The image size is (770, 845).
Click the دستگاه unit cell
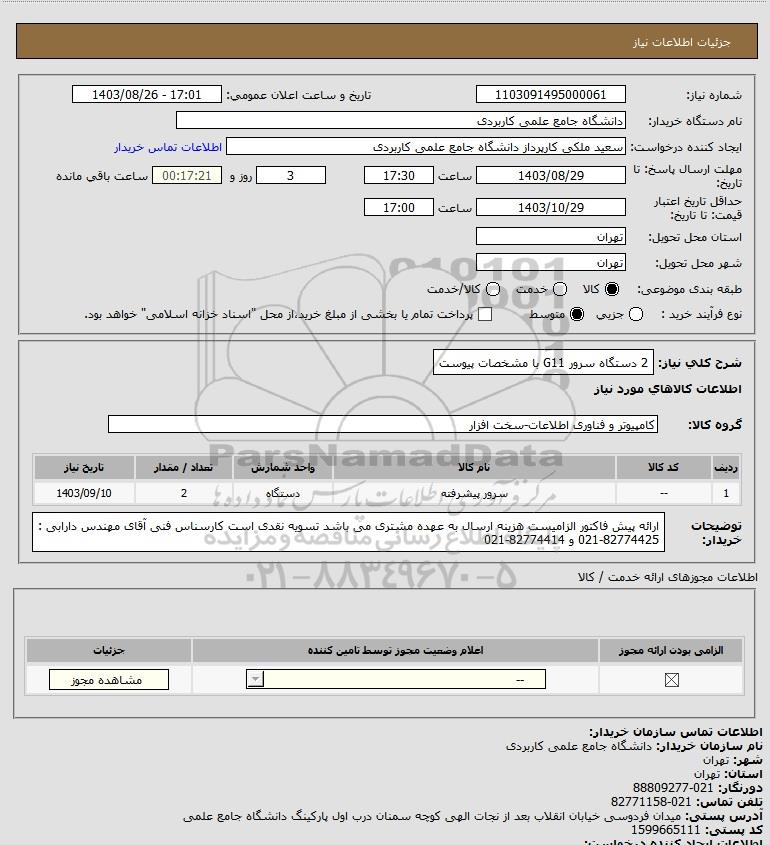point(283,493)
